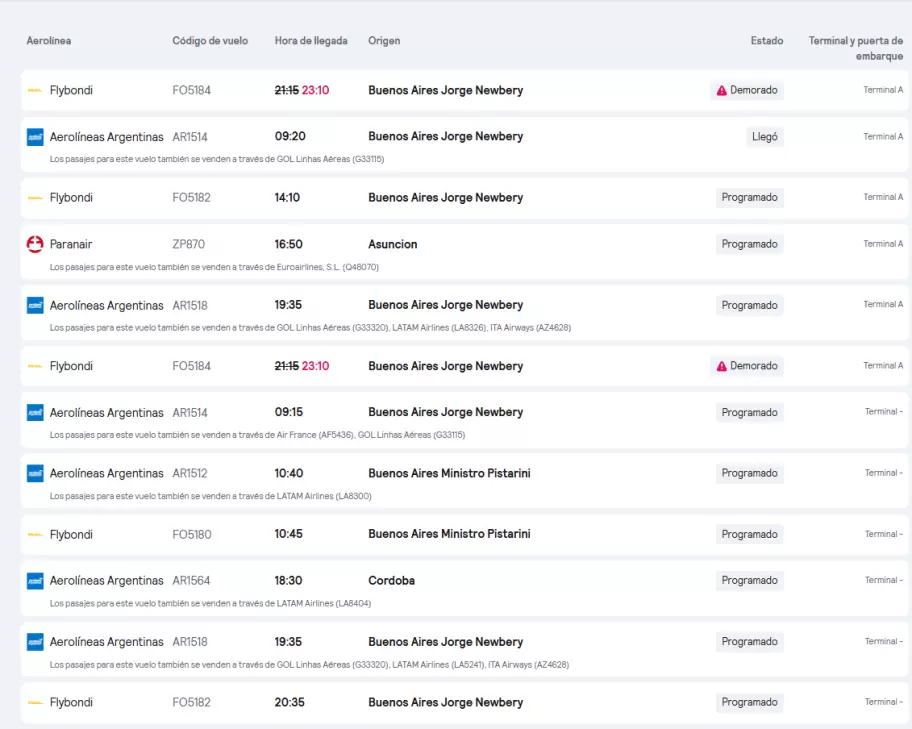Viewport: 912px width, 729px height.
Task: Click the Cordoba origin on the AR1564 row
Action: coord(391,581)
